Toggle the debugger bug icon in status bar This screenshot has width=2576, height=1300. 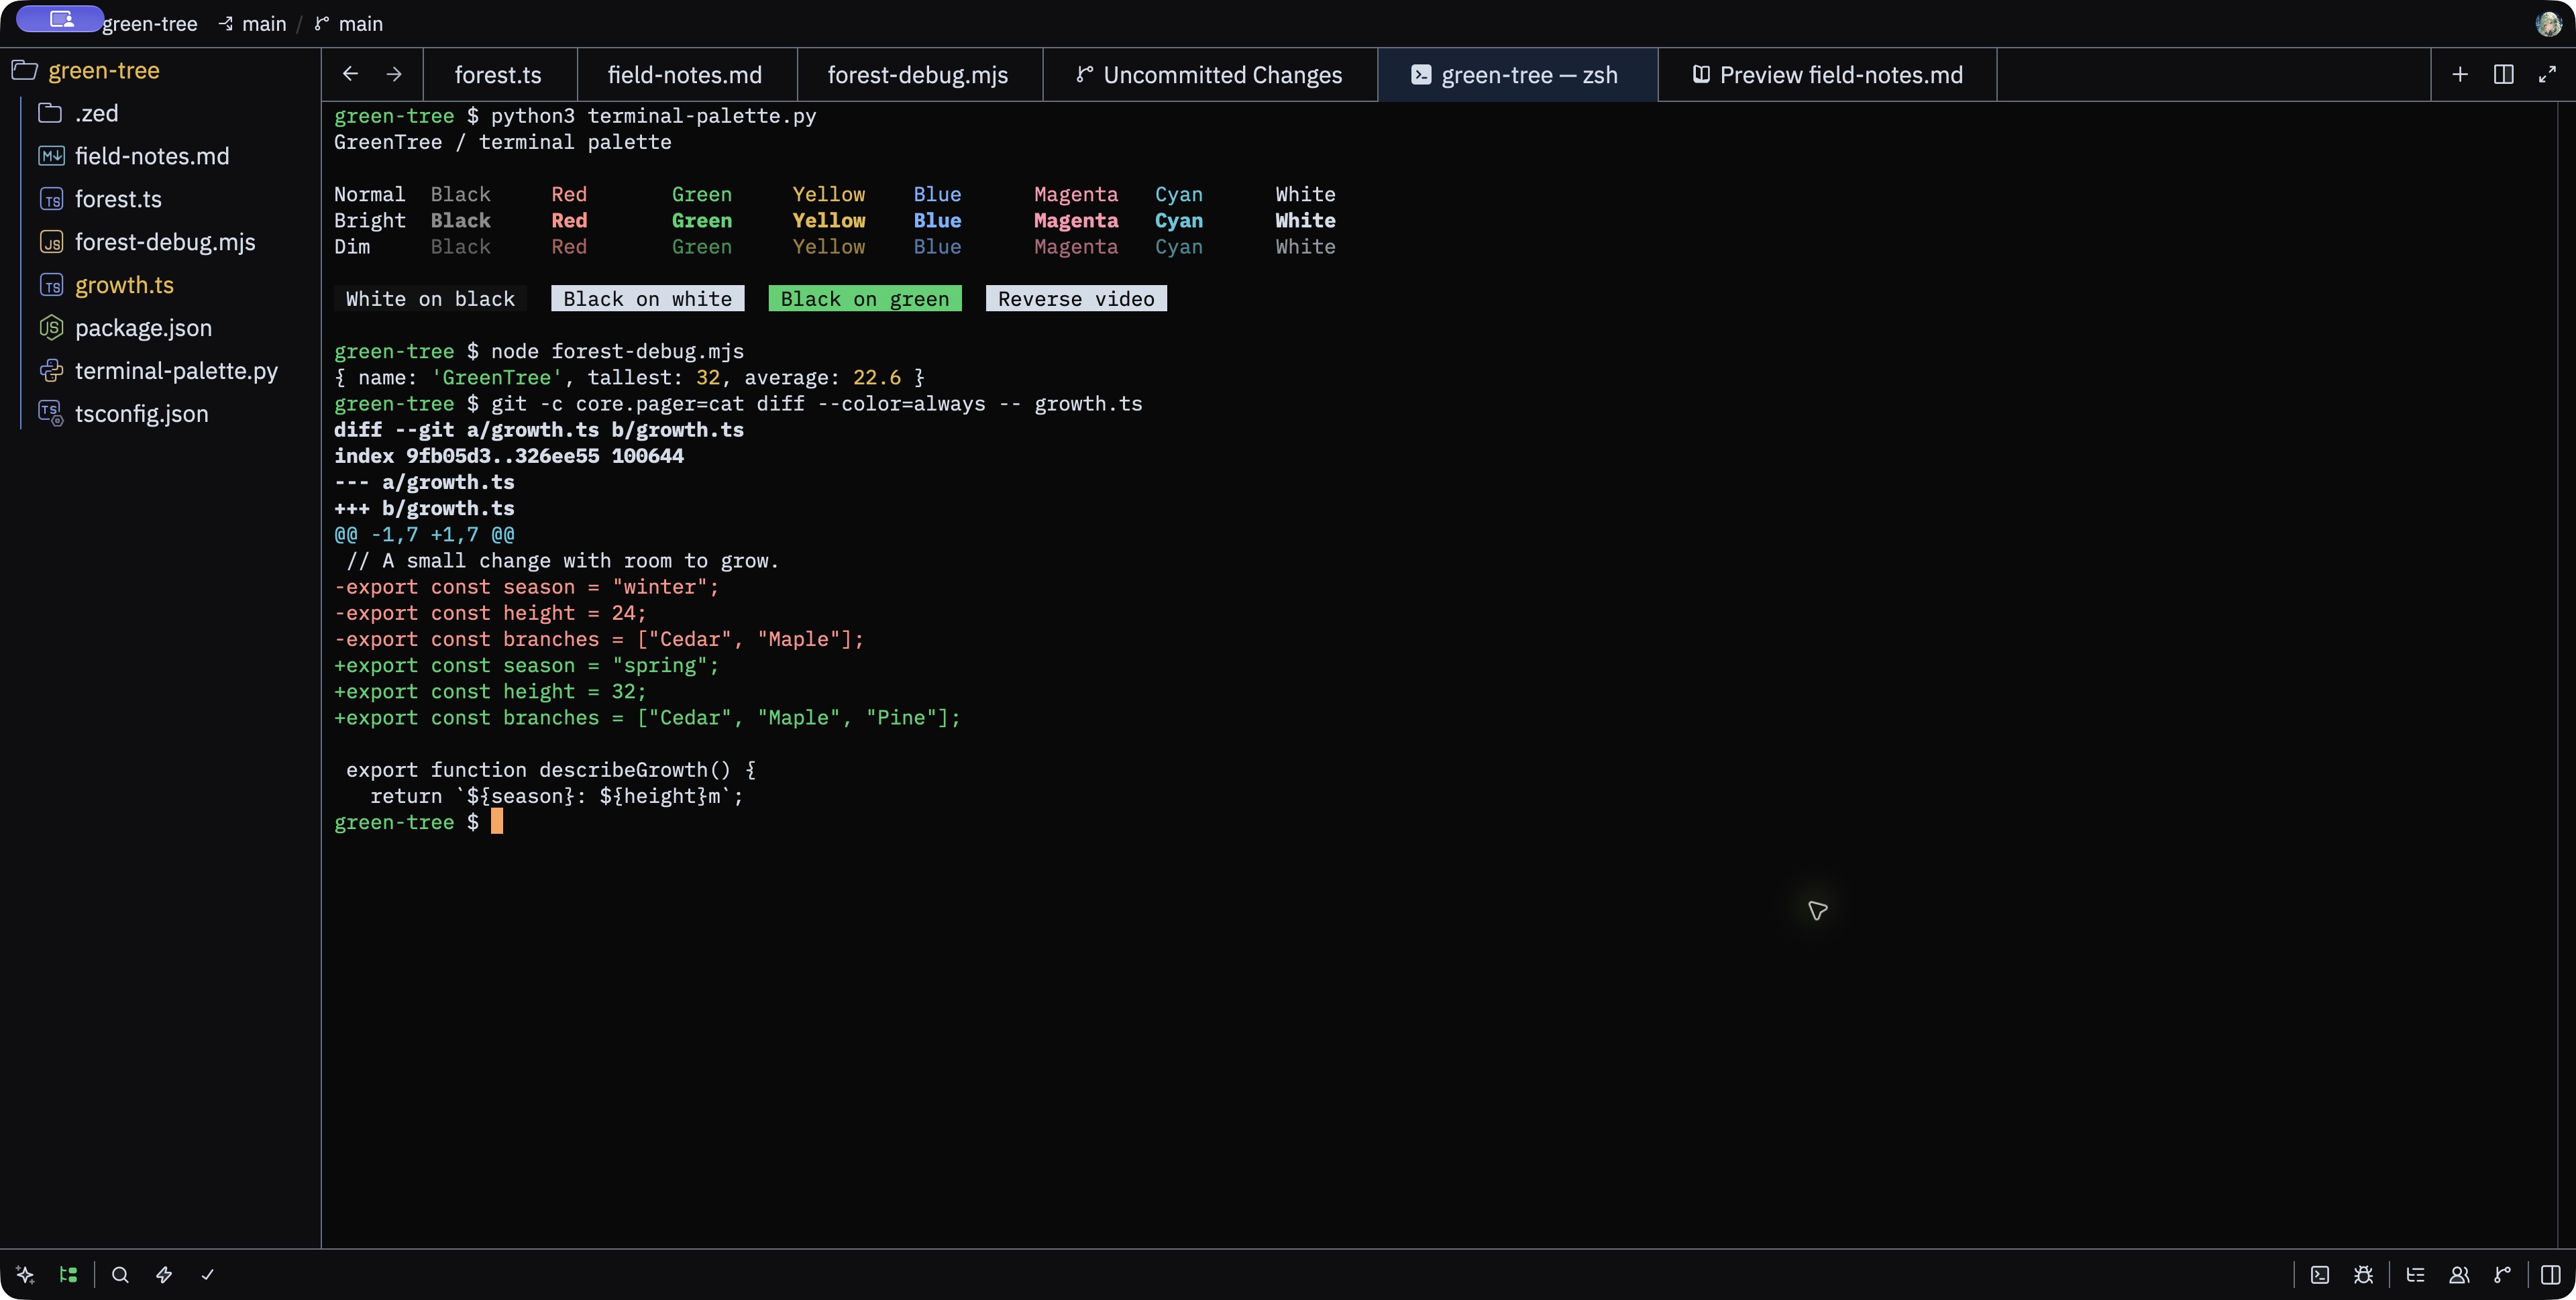(x=2363, y=1274)
